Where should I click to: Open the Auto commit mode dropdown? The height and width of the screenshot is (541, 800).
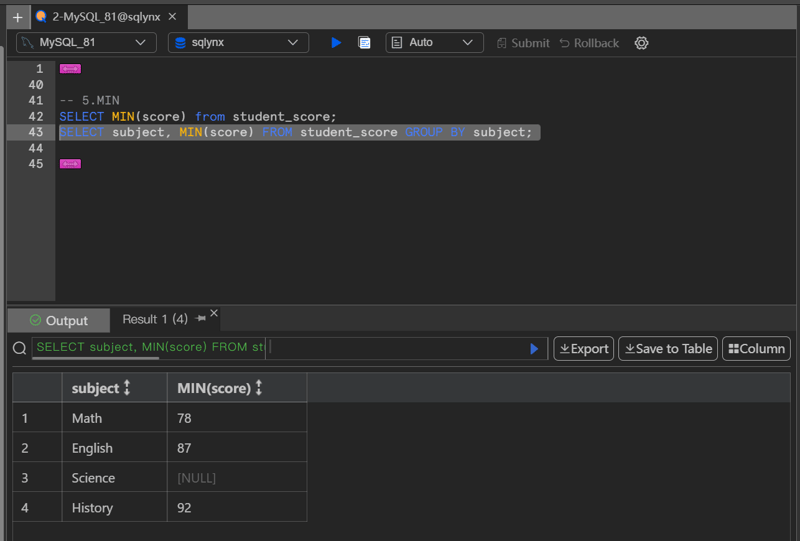(x=434, y=42)
